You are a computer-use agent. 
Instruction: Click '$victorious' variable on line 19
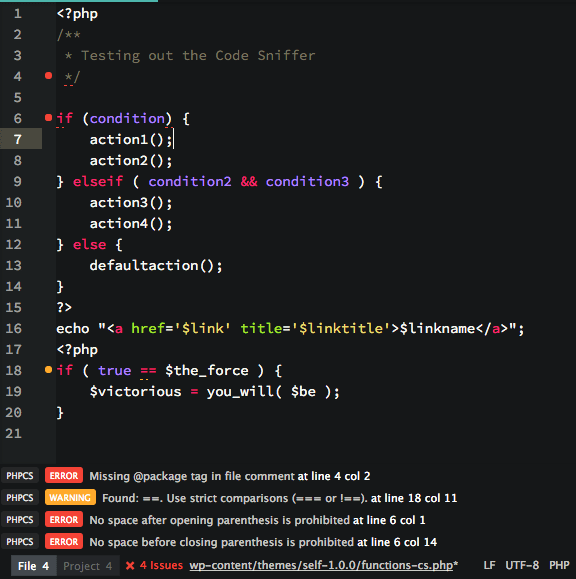click(x=136, y=391)
